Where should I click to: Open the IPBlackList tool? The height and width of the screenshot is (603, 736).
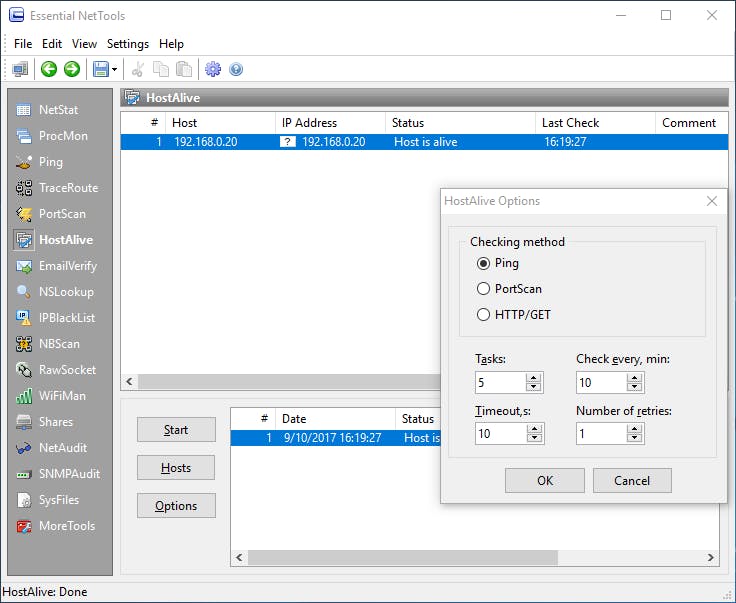pyautogui.click(x=55, y=318)
